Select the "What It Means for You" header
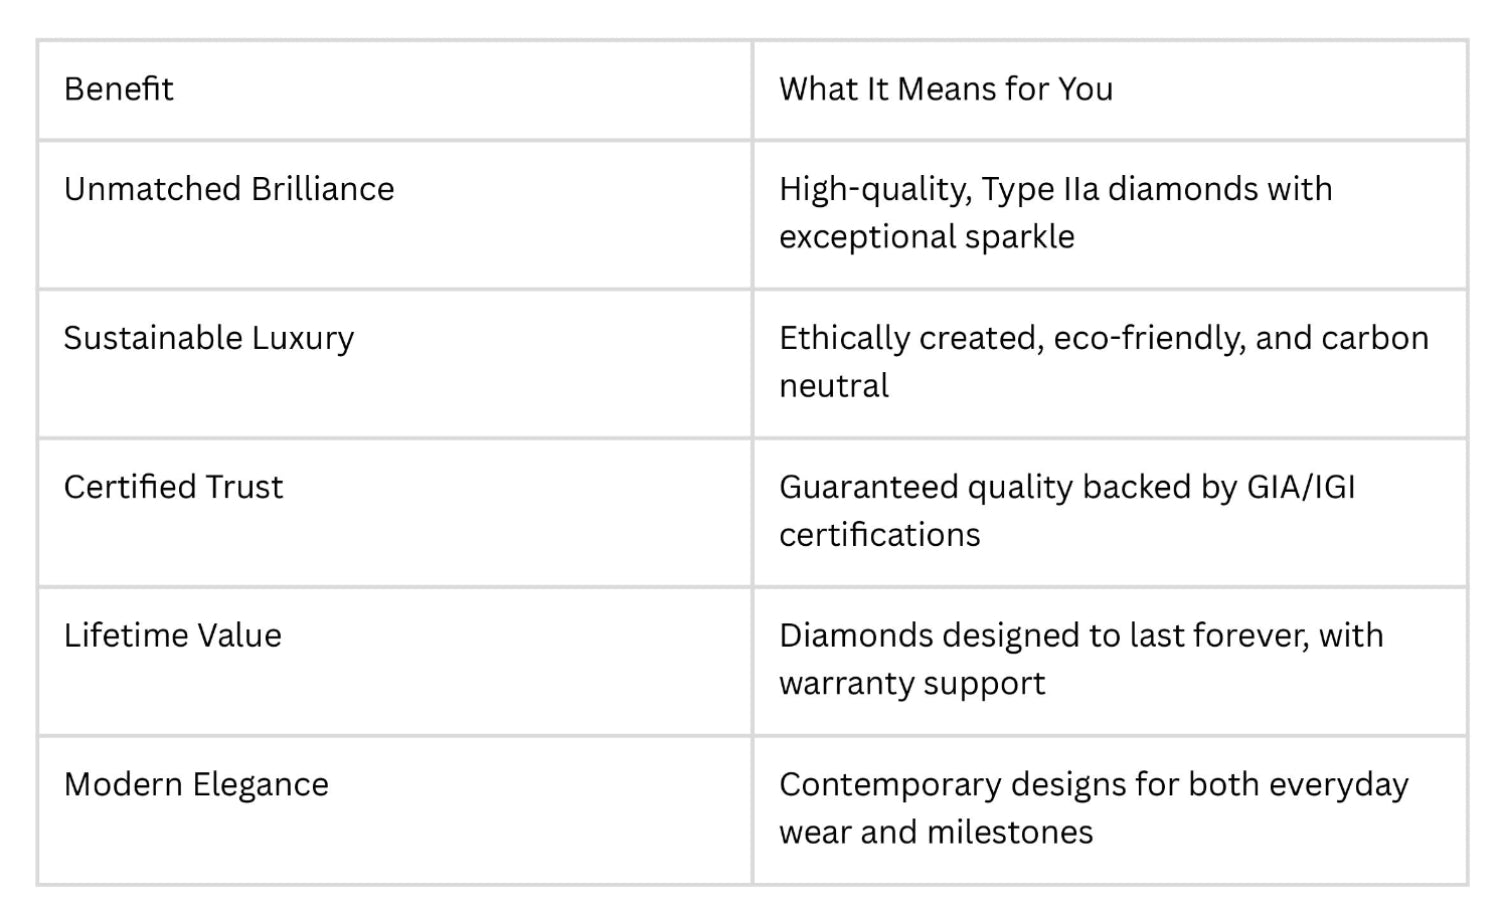The width and height of the screenshot is (1500, 905). pos(945,89)
